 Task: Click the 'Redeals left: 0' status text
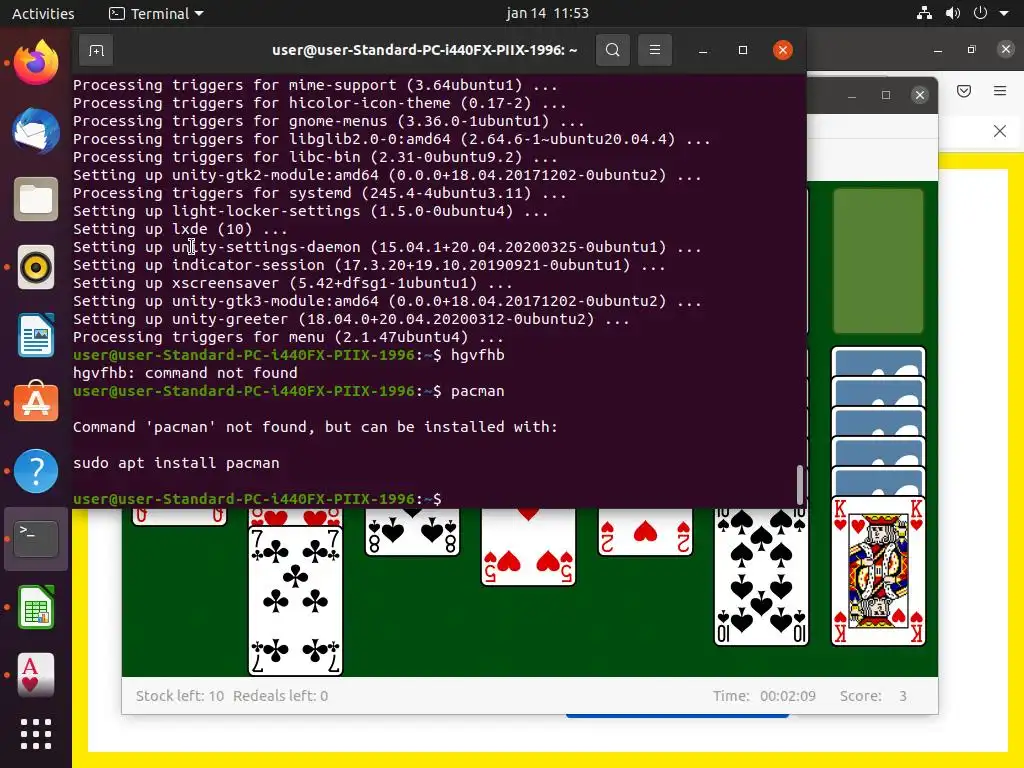click(280, 696)
